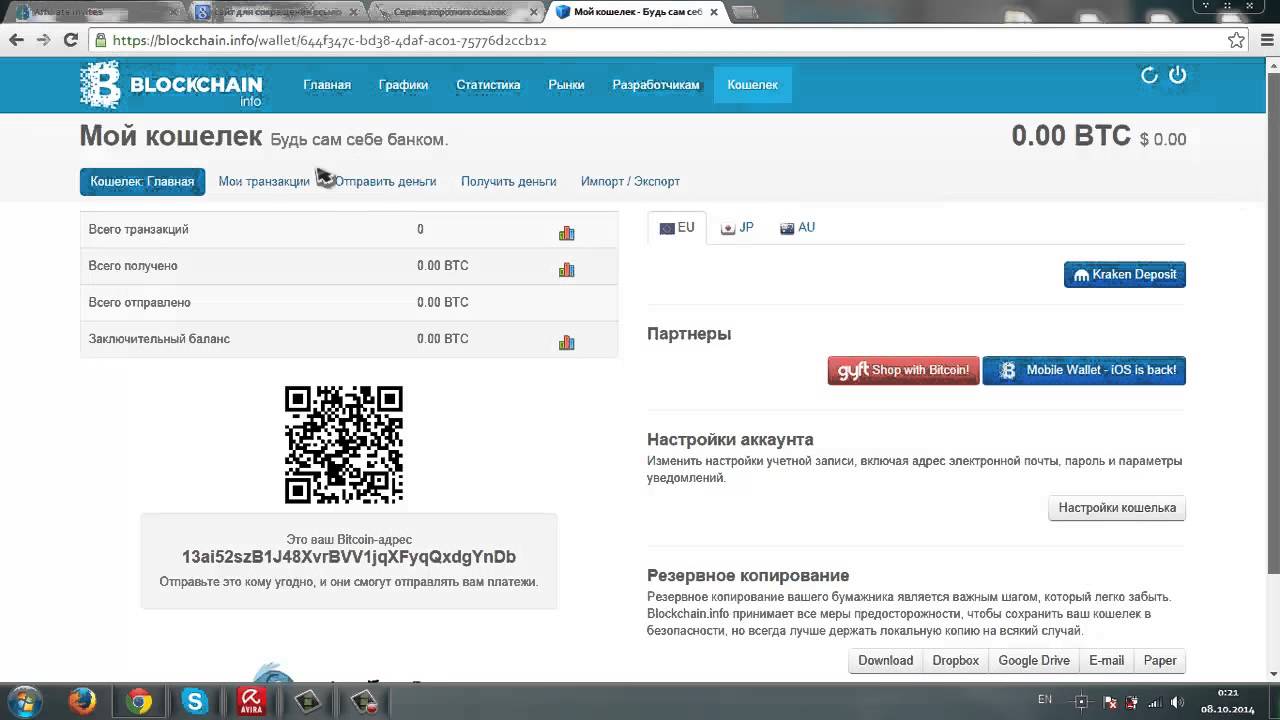Launch Firefox from the taskbar
The image size is (1280, 720).
[82, 701]
